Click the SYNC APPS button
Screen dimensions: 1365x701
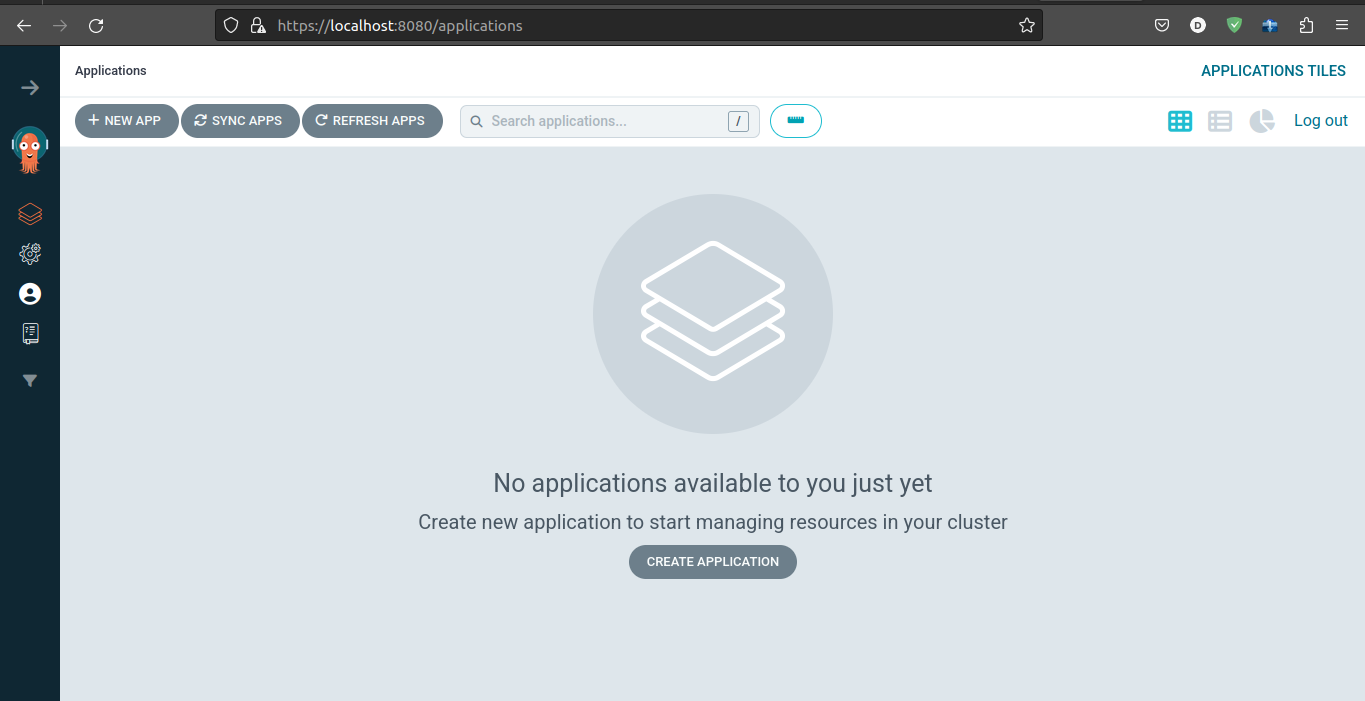tap(239, 121)
